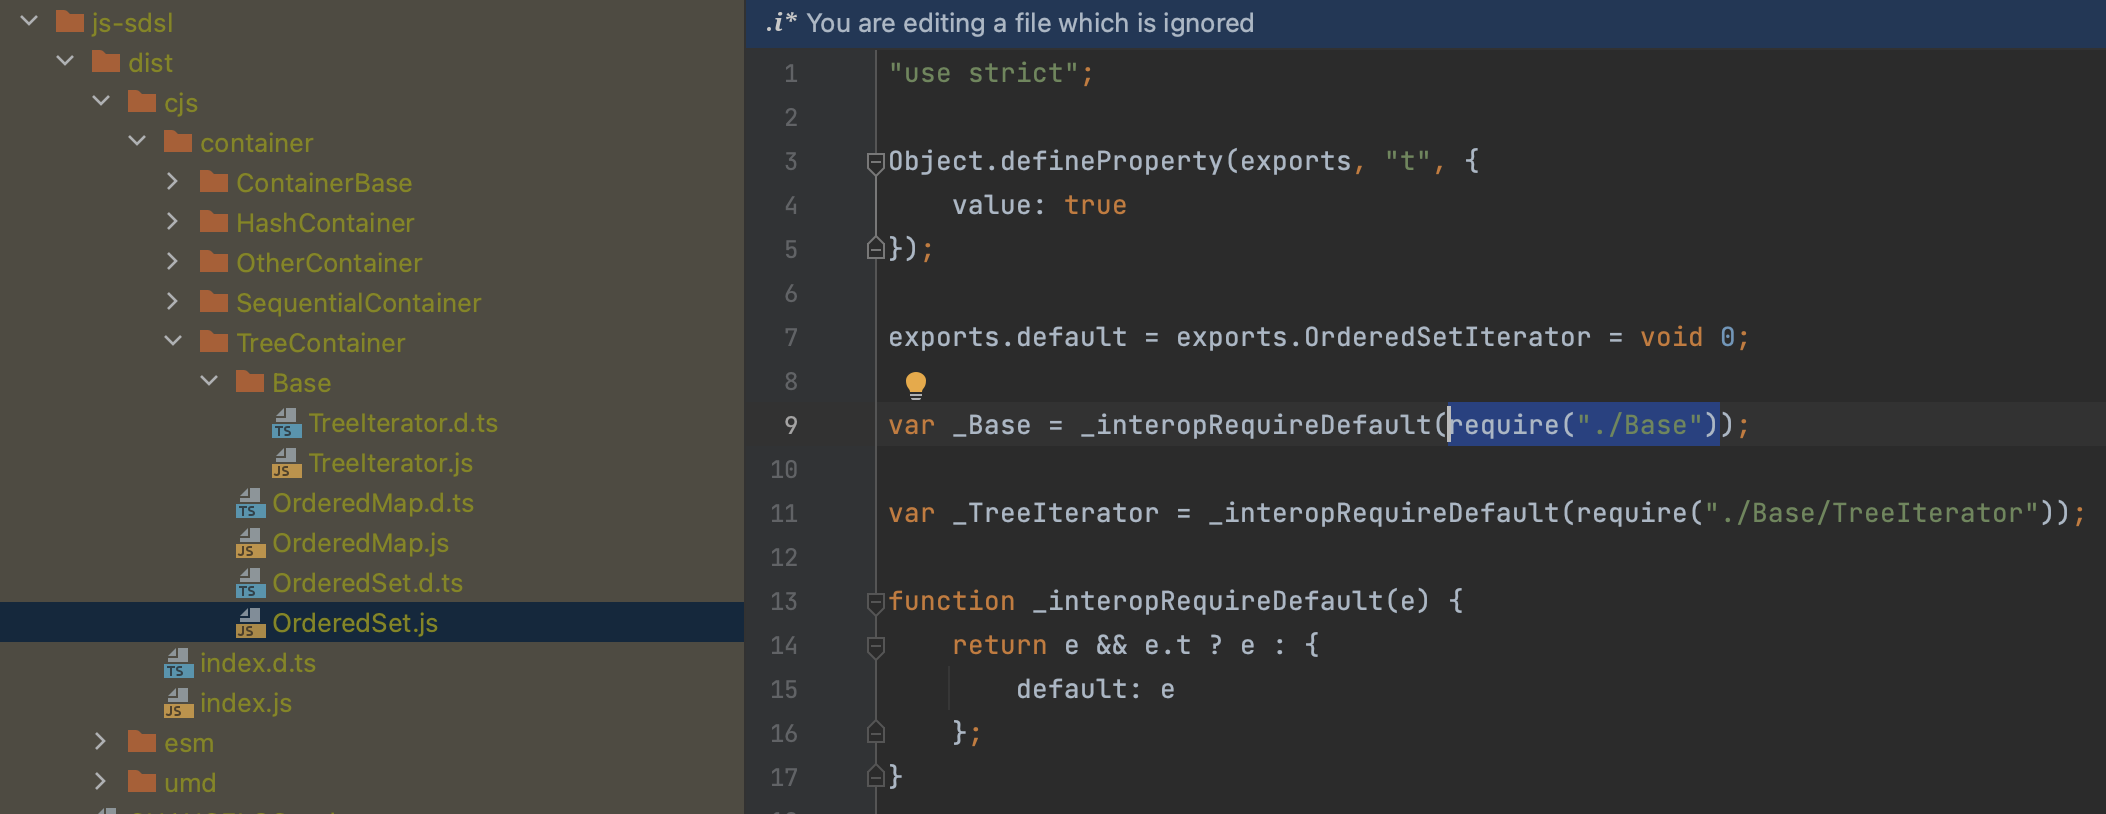Click the index.js file icon
Screen dimensions: 2106x814
(178, 703)
